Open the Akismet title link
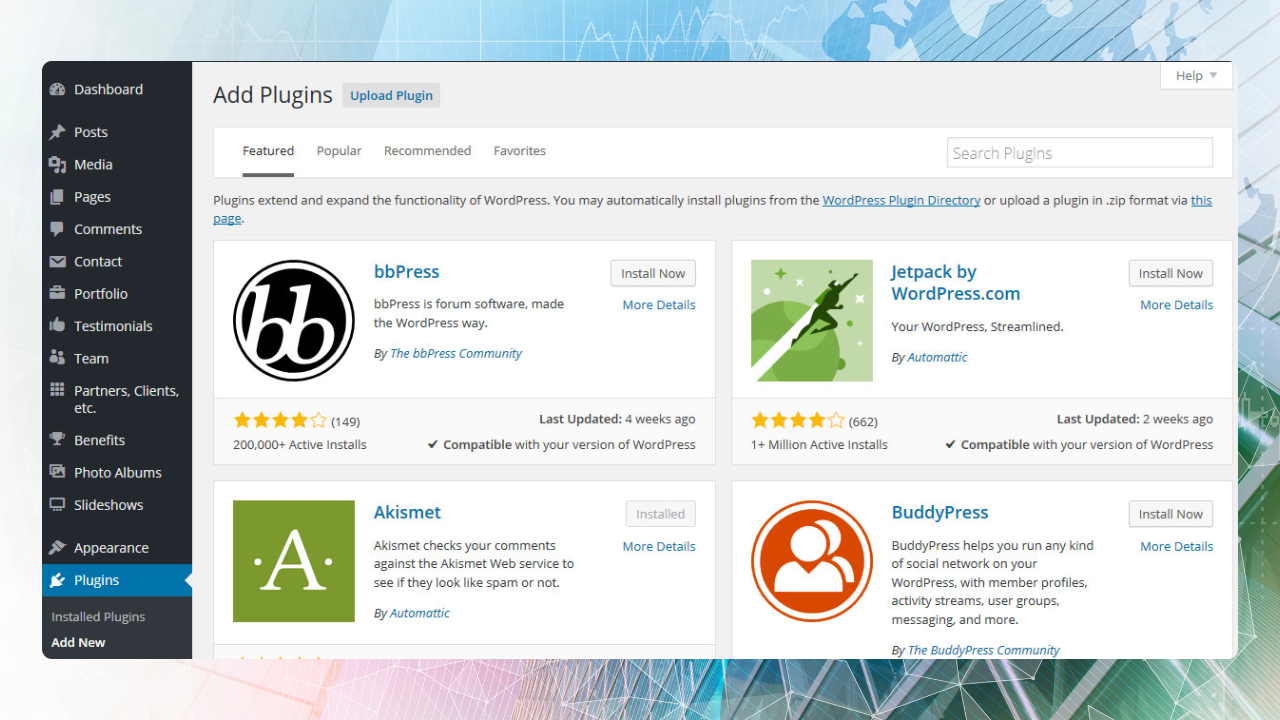This screenshot has height=720, width=1280. [x=407, y=512]
